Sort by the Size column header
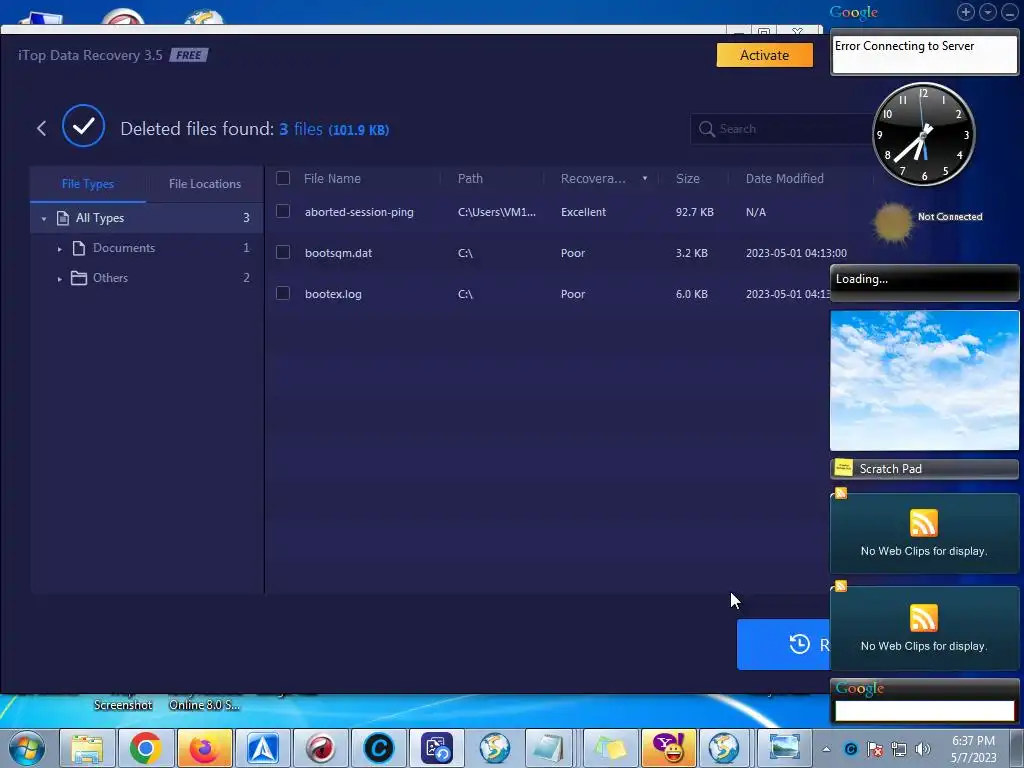 tap(688, 178)
